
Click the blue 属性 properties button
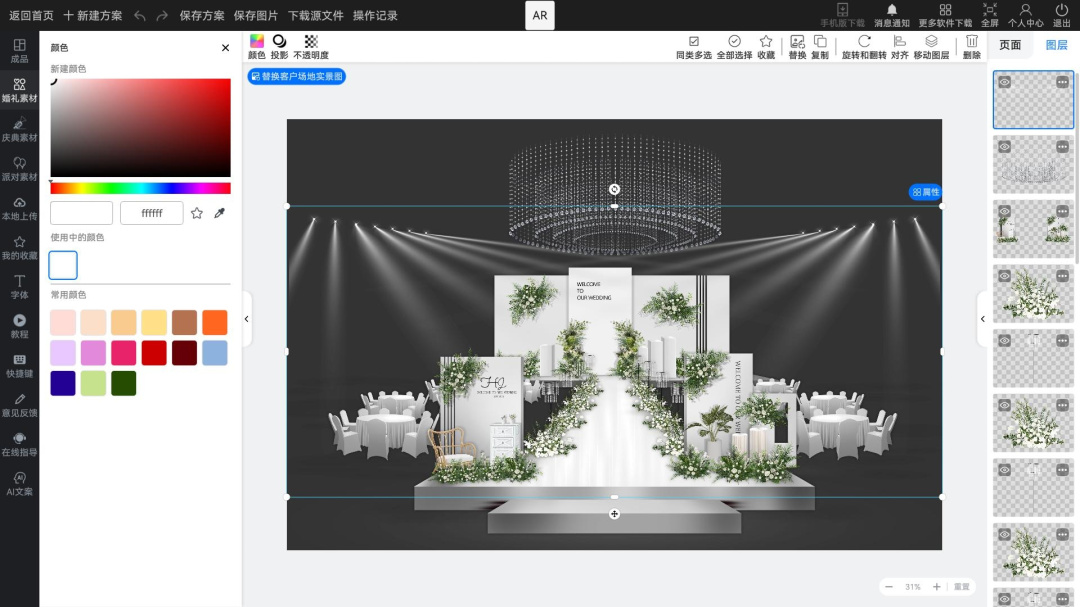(925, 192)
